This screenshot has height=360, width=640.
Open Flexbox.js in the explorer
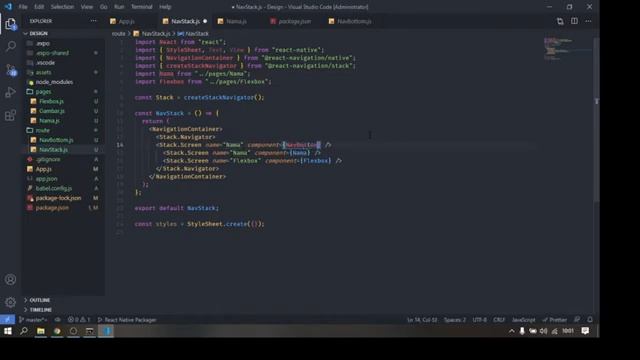point(51,101)
